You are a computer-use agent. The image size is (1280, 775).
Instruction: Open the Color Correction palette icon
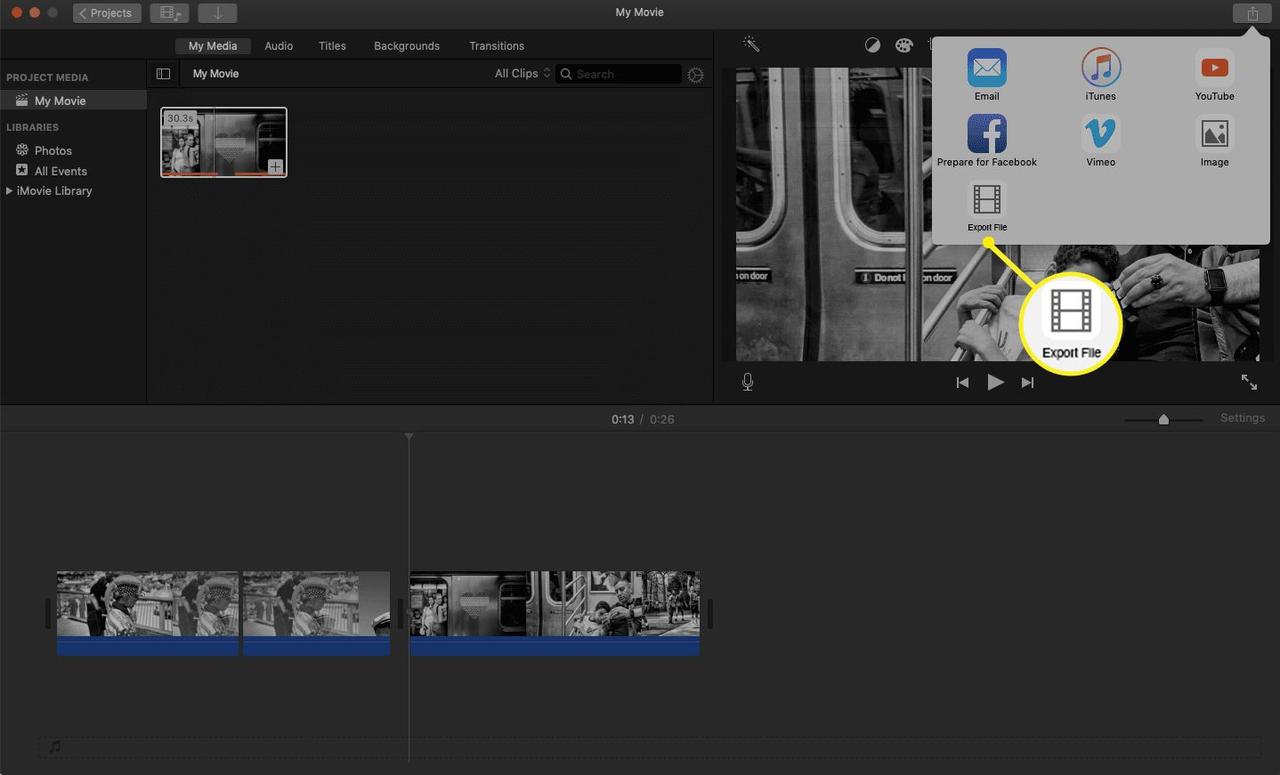[904, 44]
